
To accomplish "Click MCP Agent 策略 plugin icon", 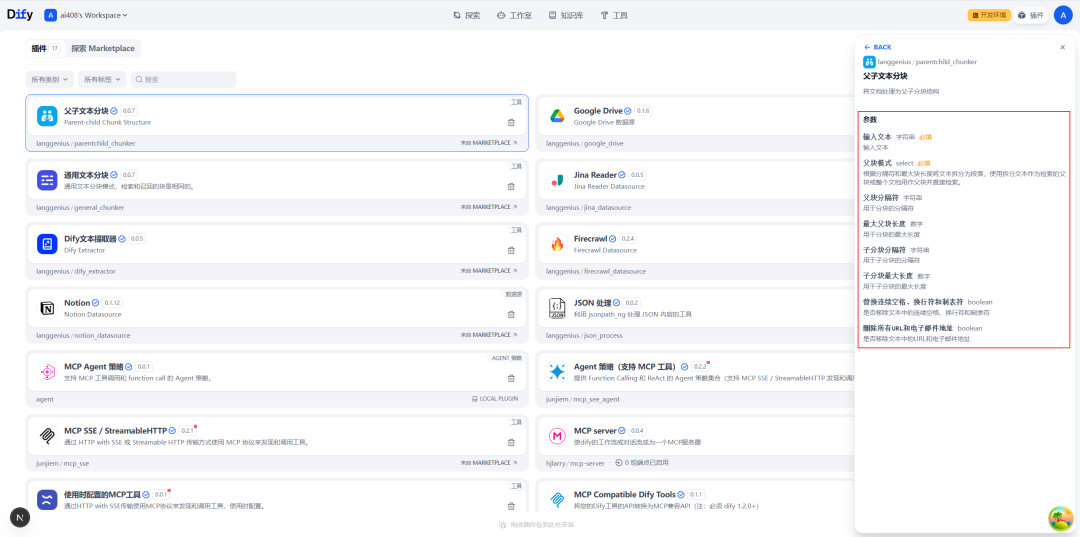I will [x=47, y=372].
